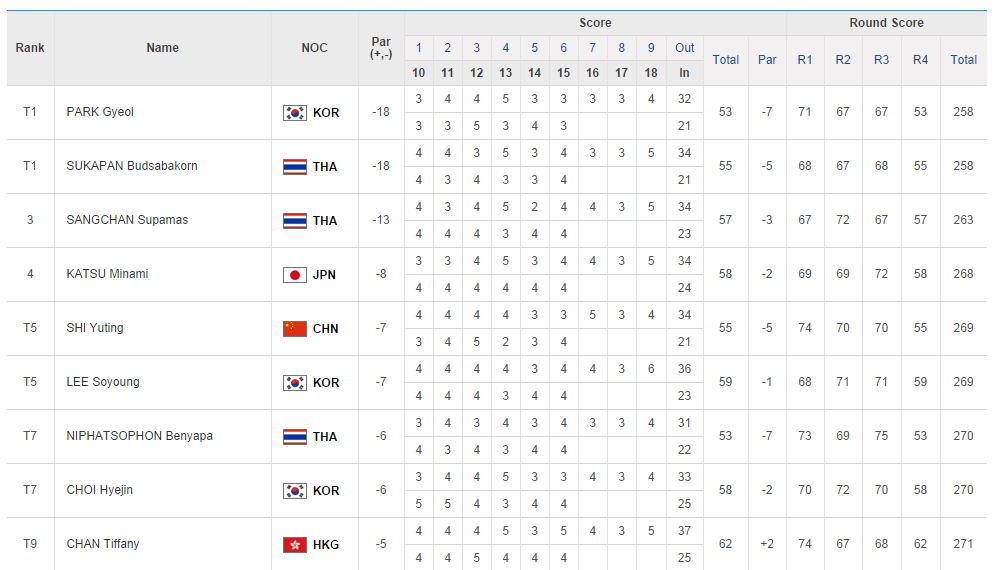The image size is (1003, 570).
Task: Click Thailand flag beside SANGCHAN Supamas
Action: tap(294, 221)
